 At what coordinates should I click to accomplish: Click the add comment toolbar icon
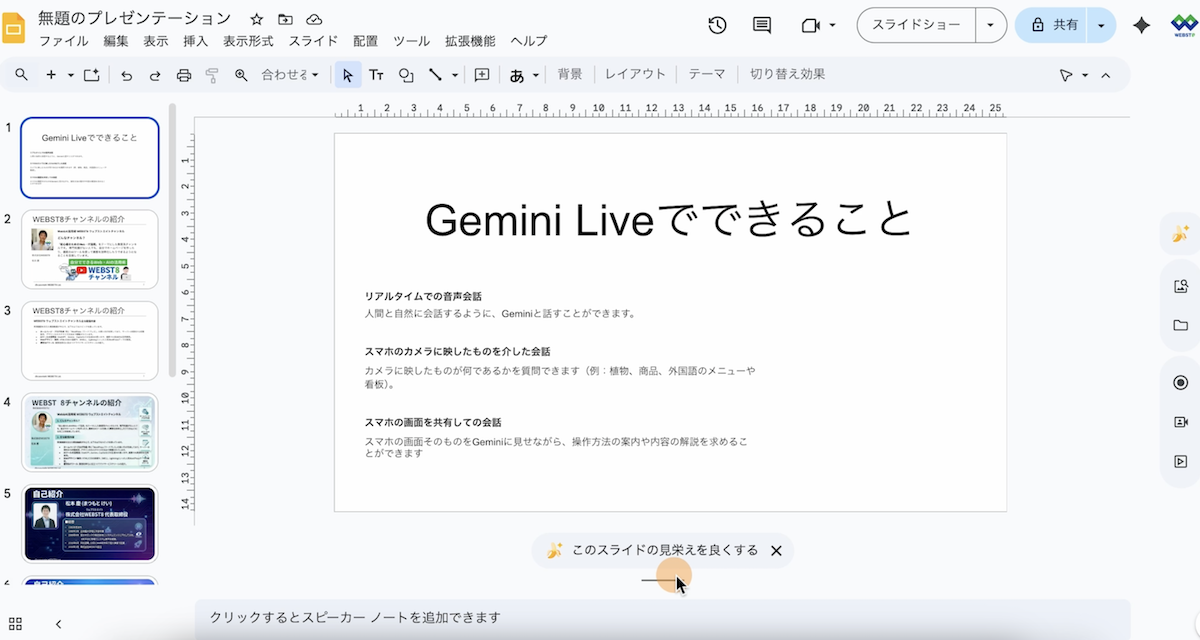pyautogui.click(x=482, y=75)
